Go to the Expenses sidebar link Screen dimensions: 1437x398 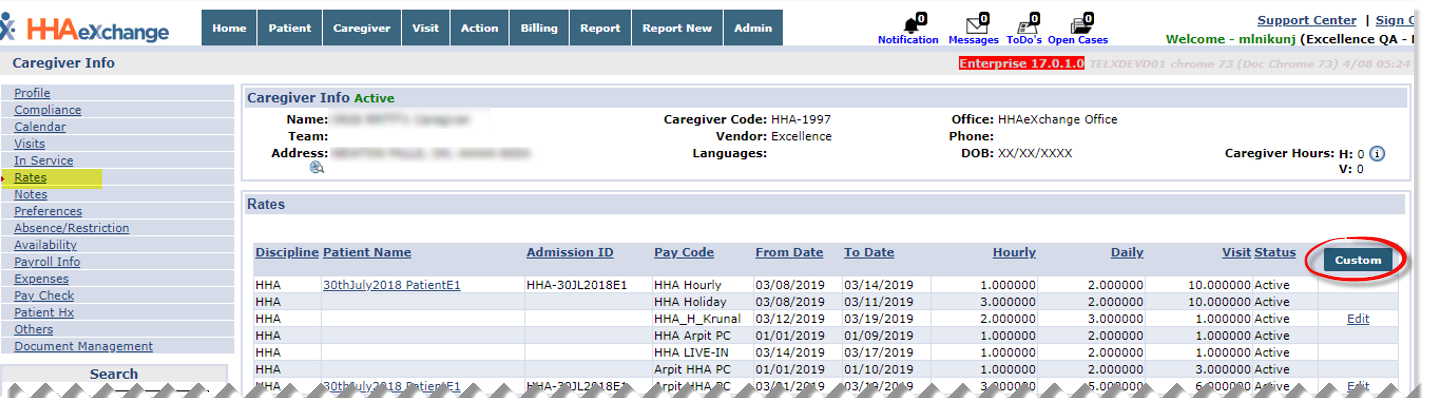click(x=41, y=279)
